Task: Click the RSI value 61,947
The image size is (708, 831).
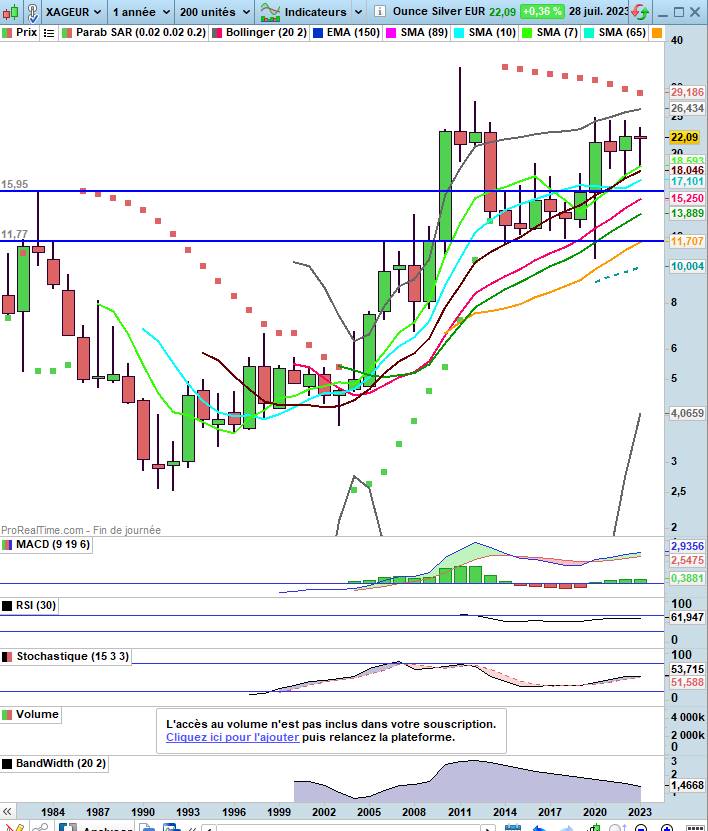Action: (687, 617)
